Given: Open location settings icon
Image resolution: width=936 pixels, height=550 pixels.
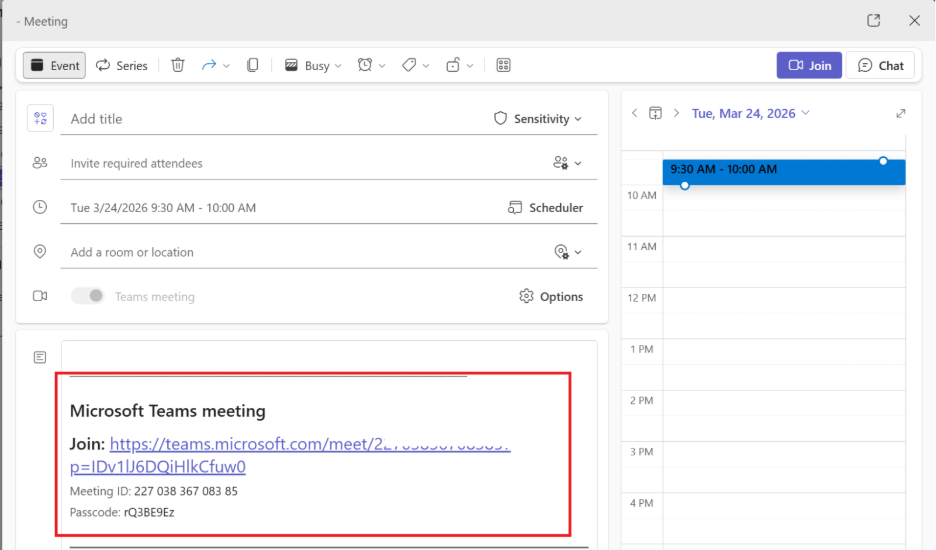Looking at the screenshot, I should click(567, 252).
